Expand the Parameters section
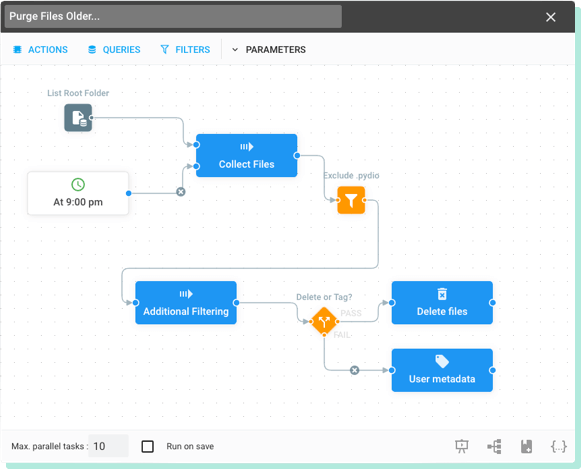Image resolution: width=581 pixels, height=469 pixels. (x=269, y=50)
